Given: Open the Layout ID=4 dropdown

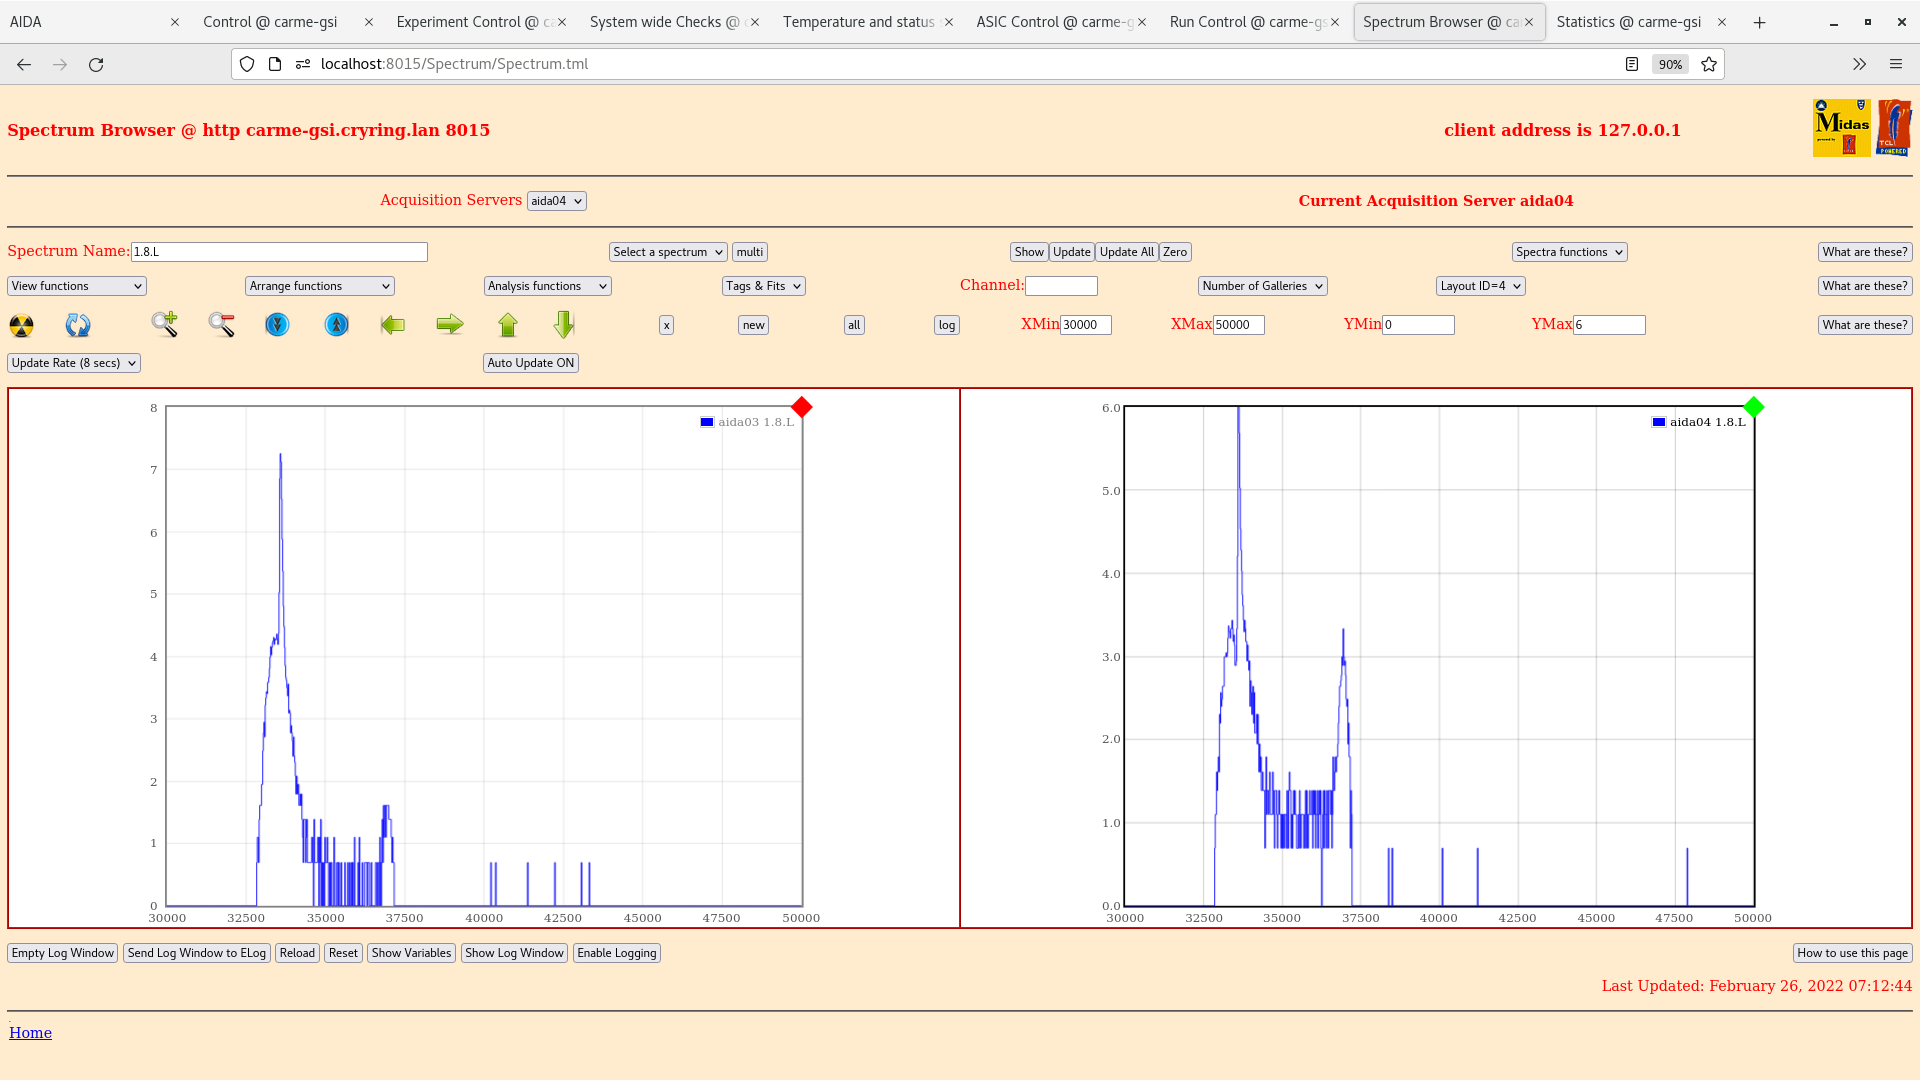Looking at the screenshot, I should (1481, 286).
